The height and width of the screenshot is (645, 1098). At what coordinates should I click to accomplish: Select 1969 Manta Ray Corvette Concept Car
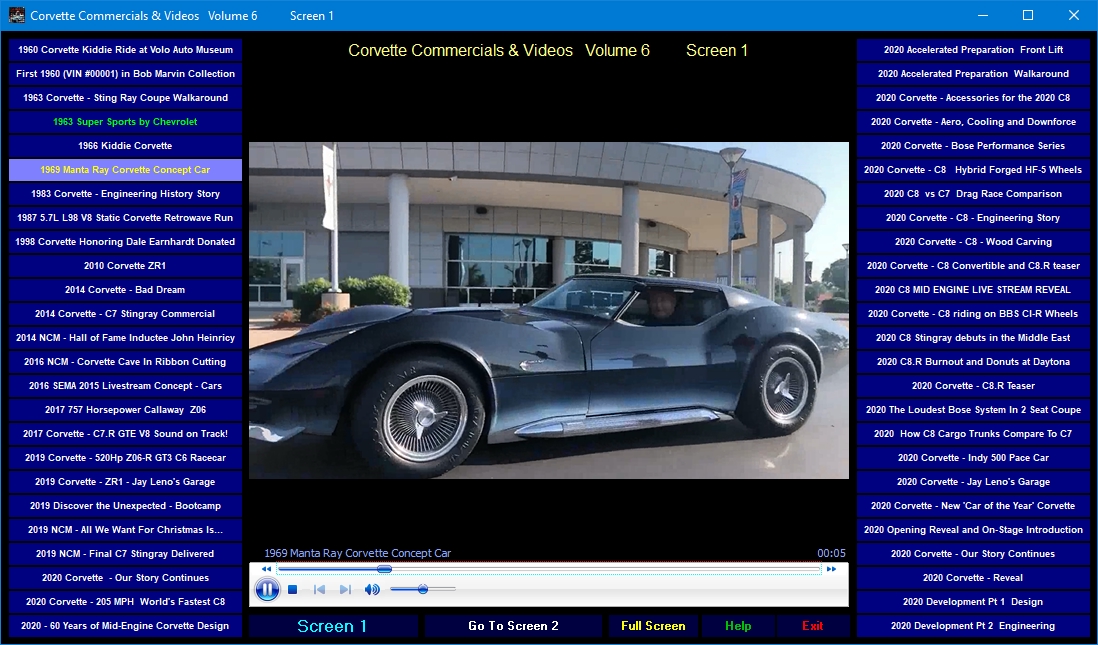click(125, 169)
